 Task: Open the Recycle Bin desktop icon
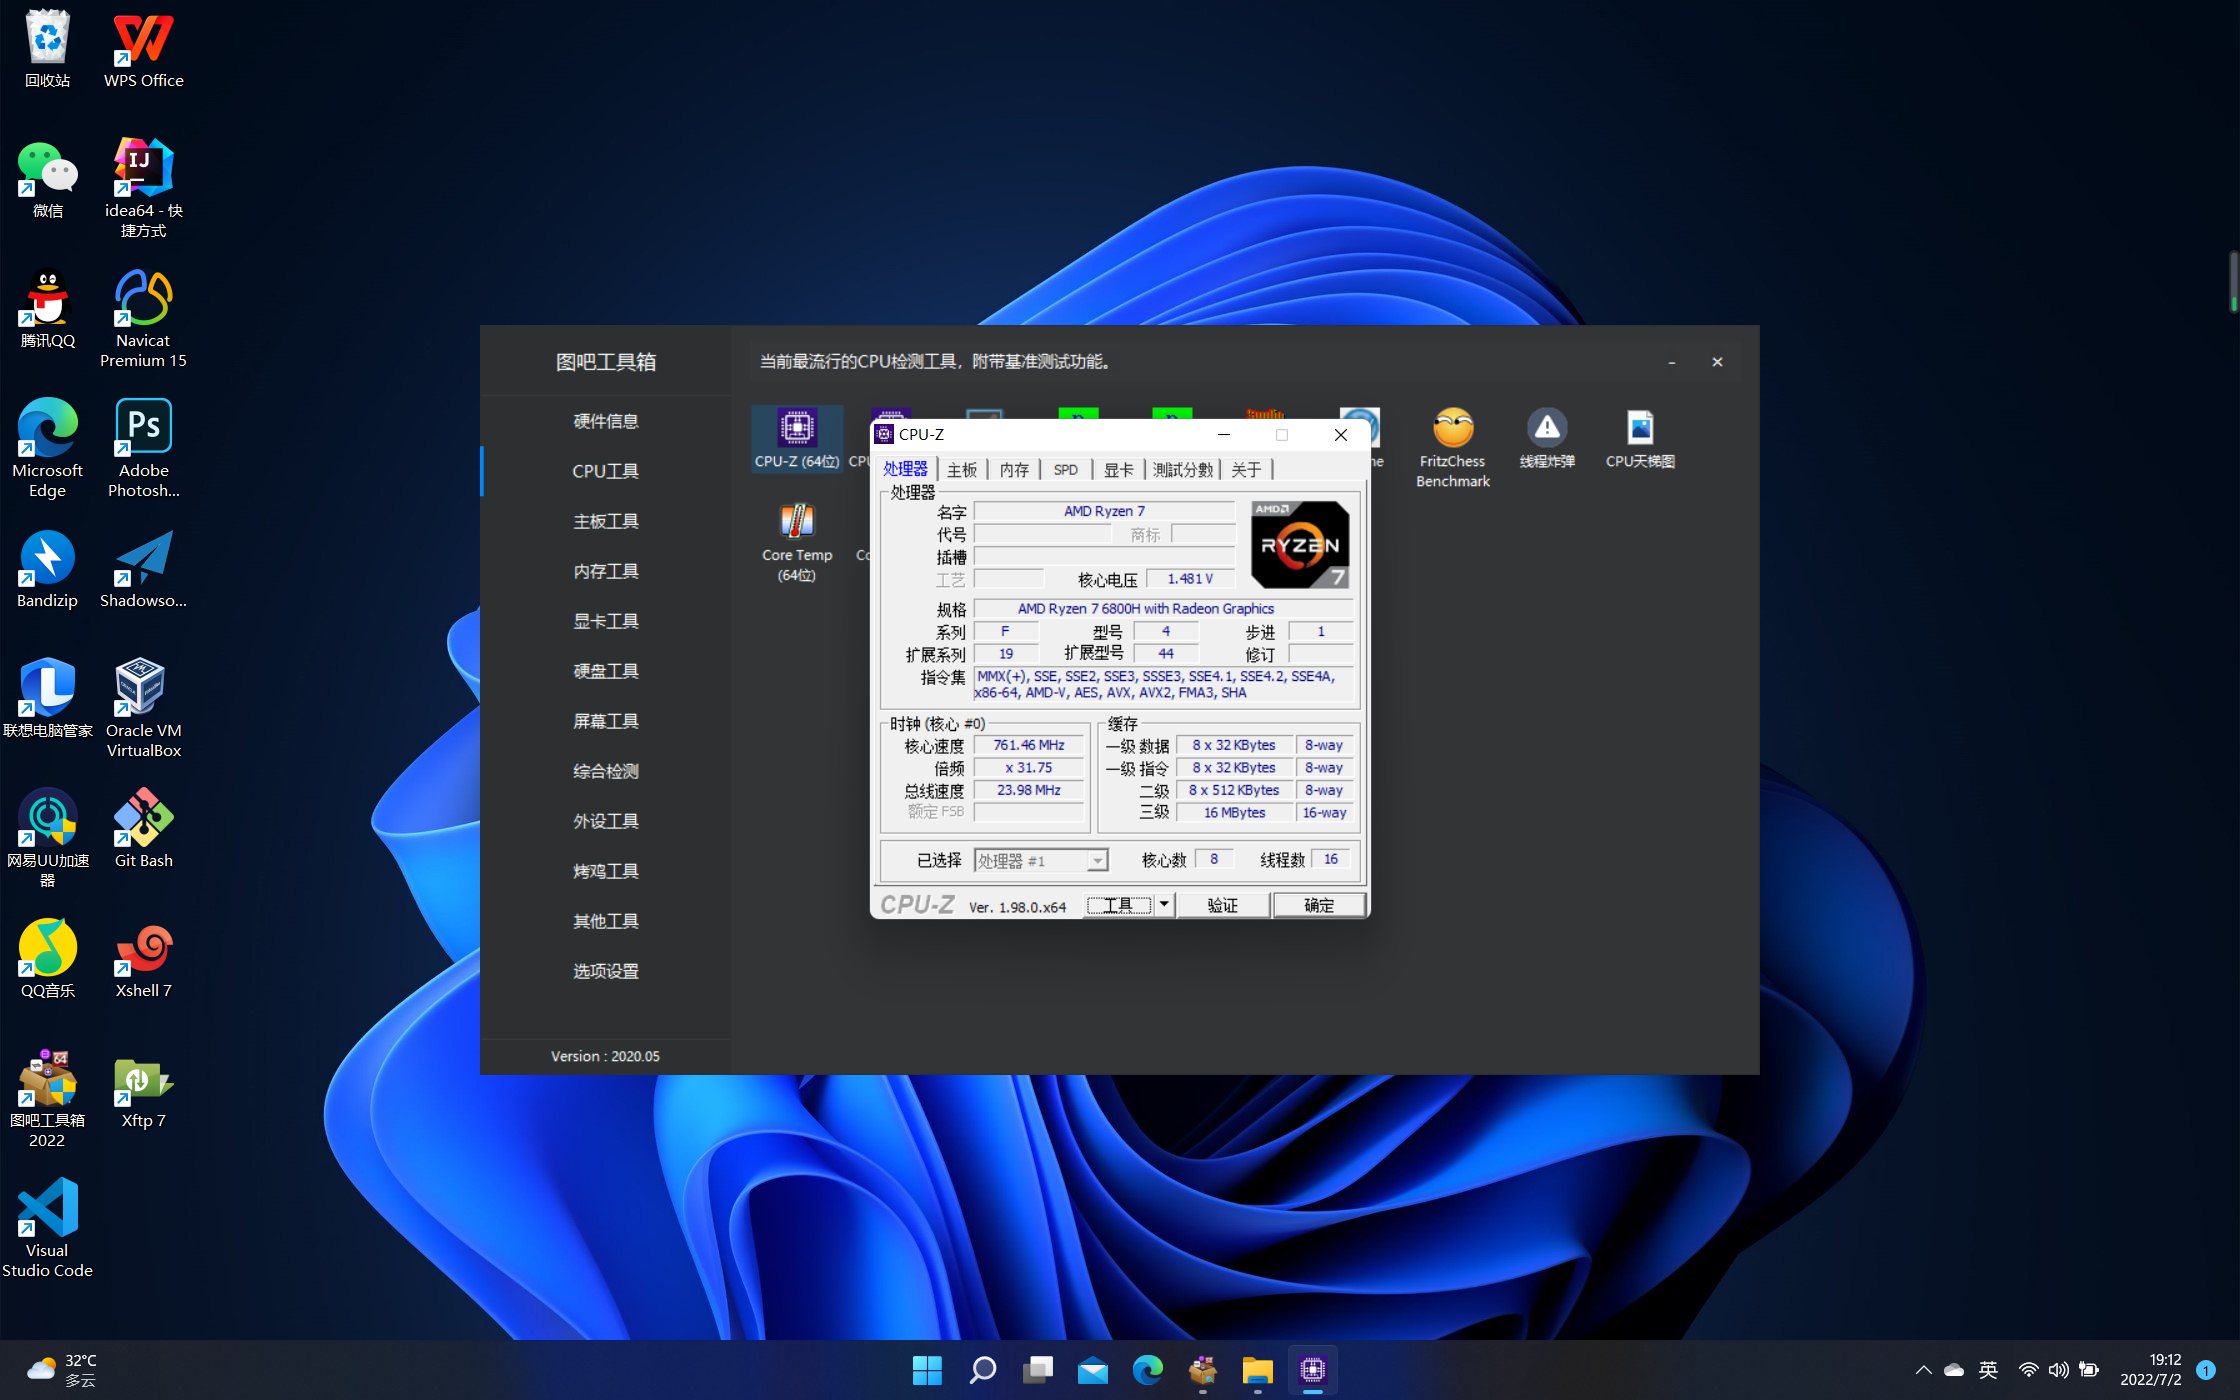point(47,50)
